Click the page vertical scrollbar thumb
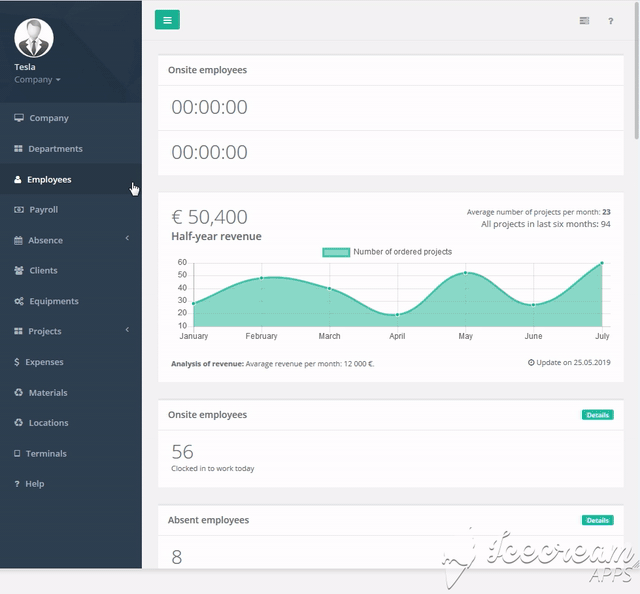 (637, 69)
